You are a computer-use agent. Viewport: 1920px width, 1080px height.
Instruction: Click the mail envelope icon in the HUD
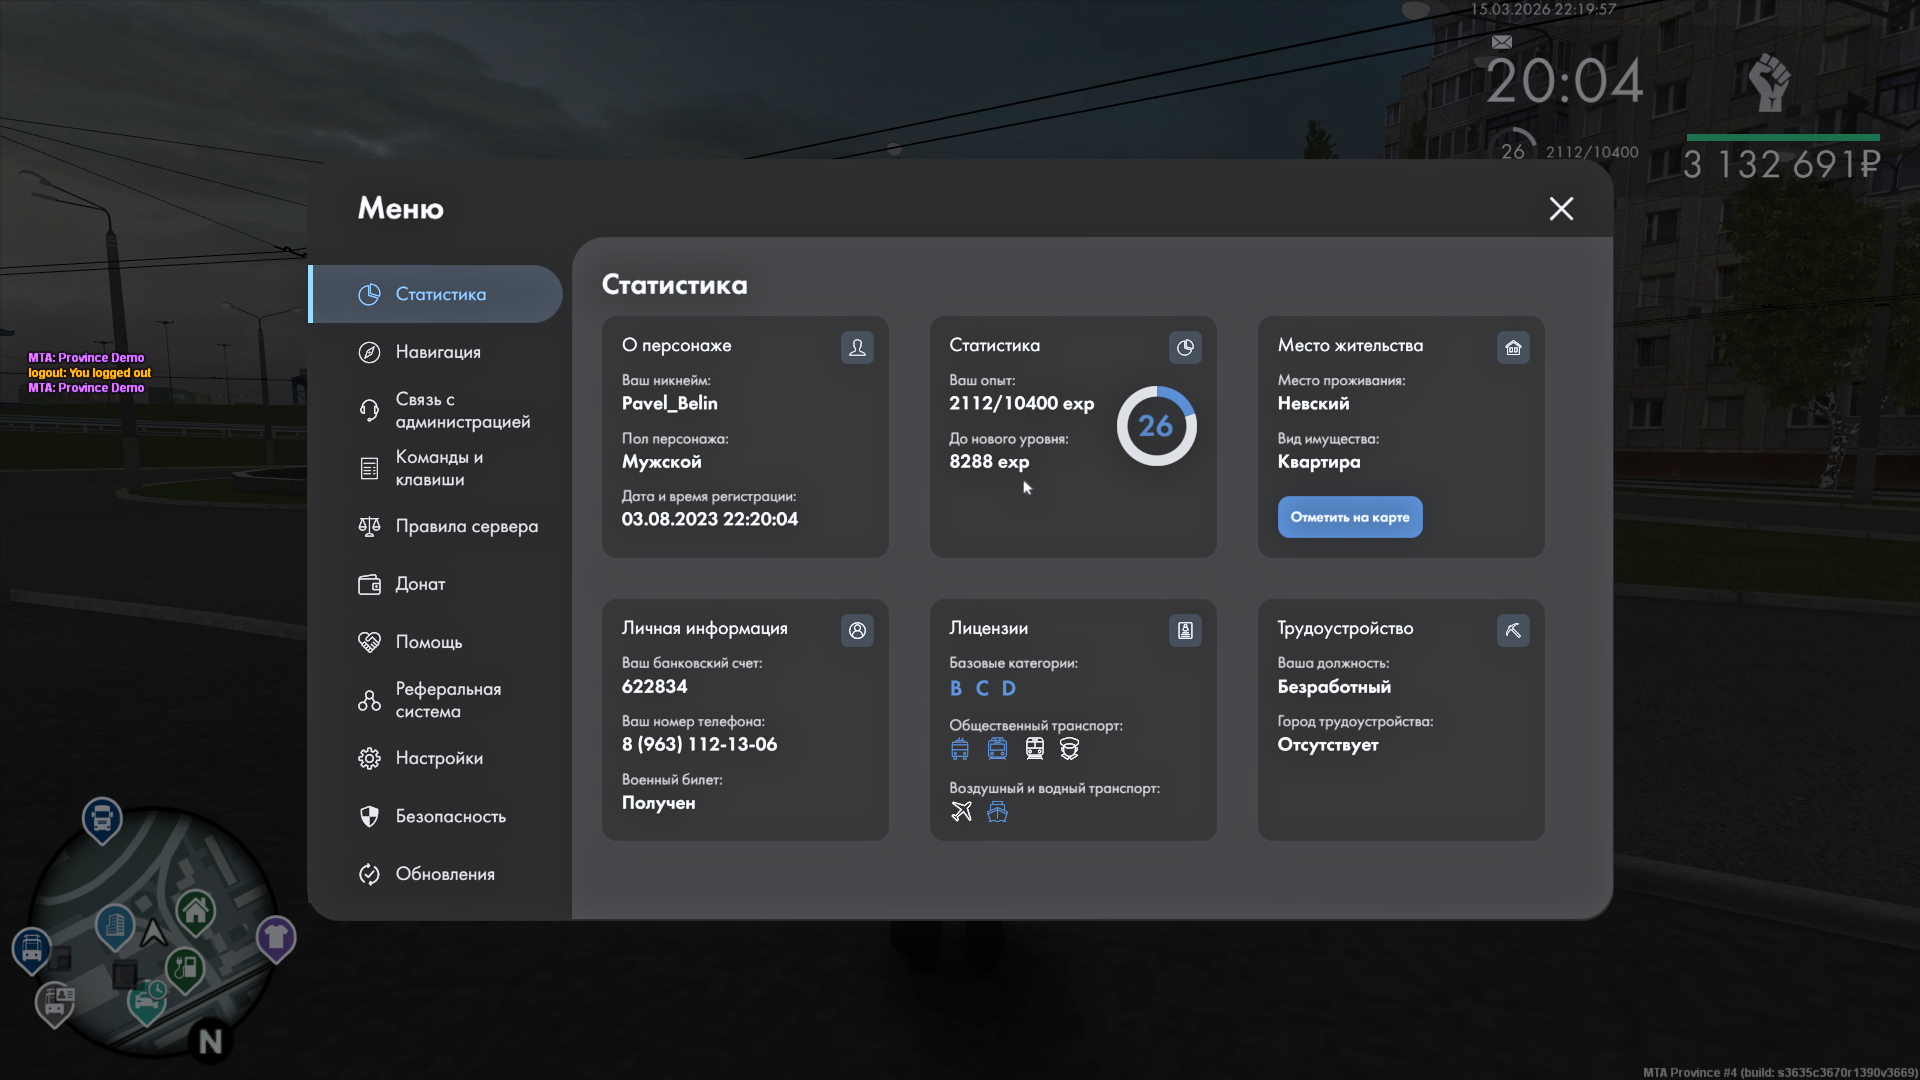click(1501, 42)
